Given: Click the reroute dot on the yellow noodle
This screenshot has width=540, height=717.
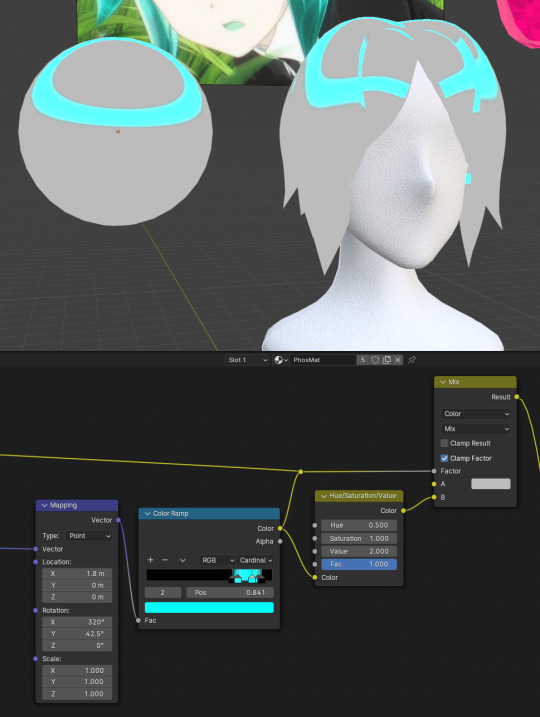Looking at the screenshot, I should [300, 471].
